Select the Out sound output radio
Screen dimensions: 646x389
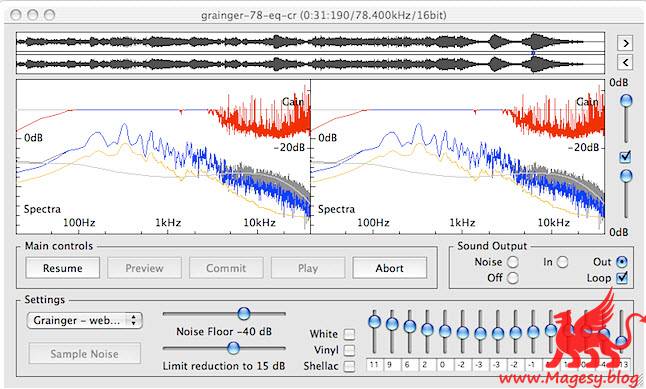621,262
